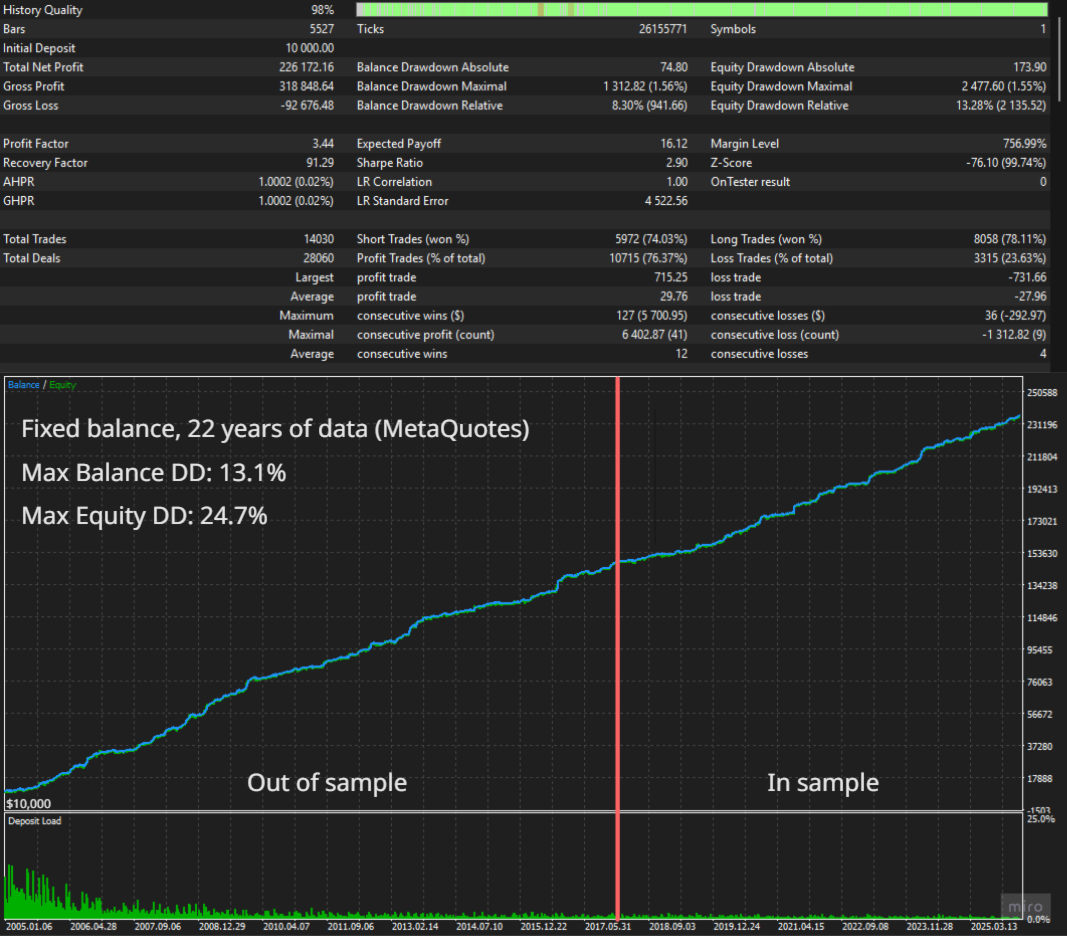Select the Margin Level value "756.99%"
The height and width of the screenshot is (936, 1067).
(1025, 144)
